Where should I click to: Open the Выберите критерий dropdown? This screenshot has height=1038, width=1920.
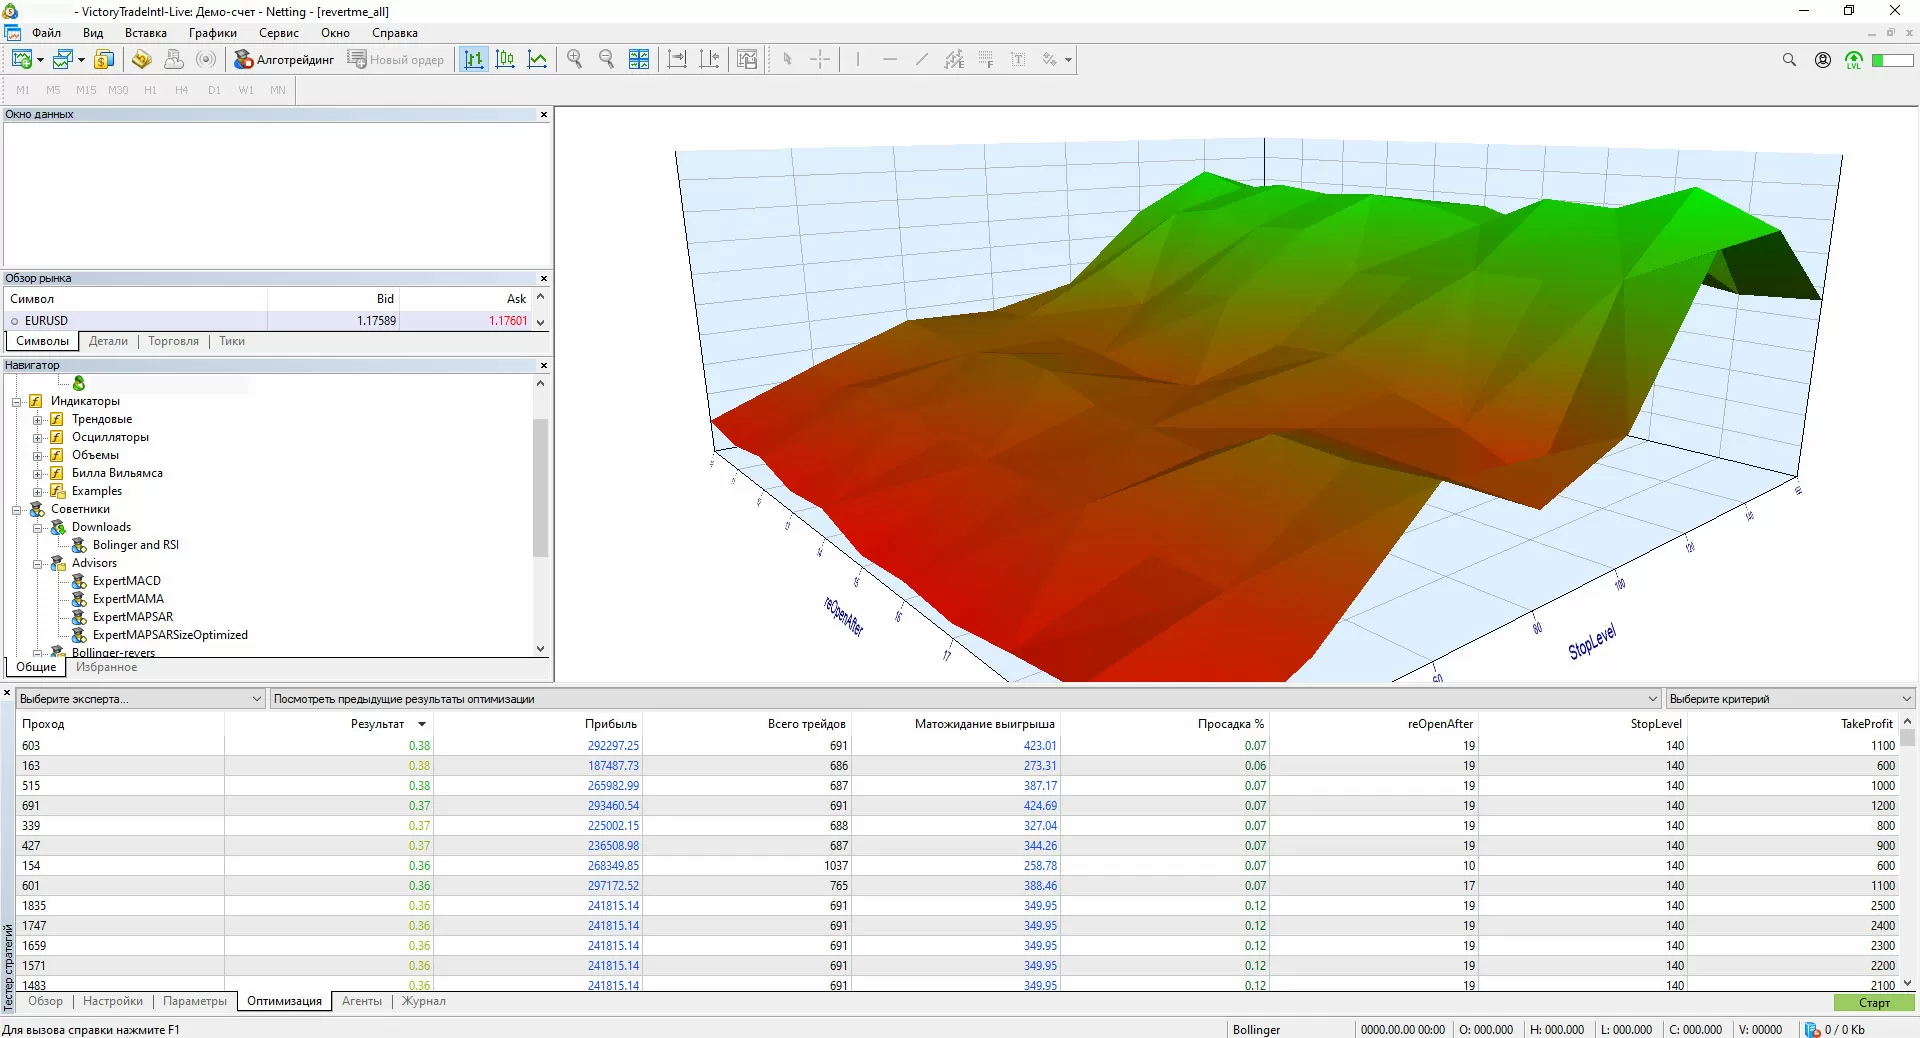tap(1789, 699)
